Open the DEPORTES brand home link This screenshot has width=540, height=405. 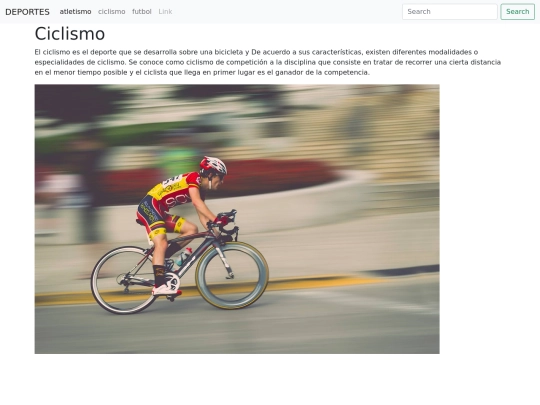(x=27, y=12)
